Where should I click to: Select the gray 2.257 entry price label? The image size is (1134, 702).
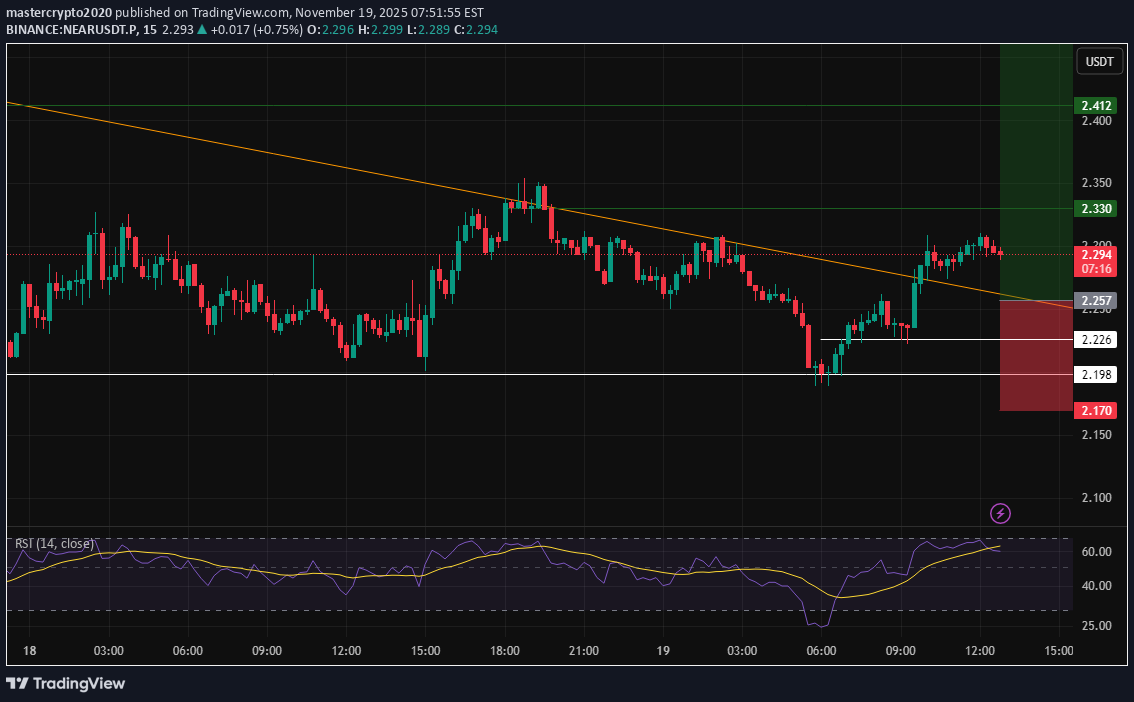1097,301
